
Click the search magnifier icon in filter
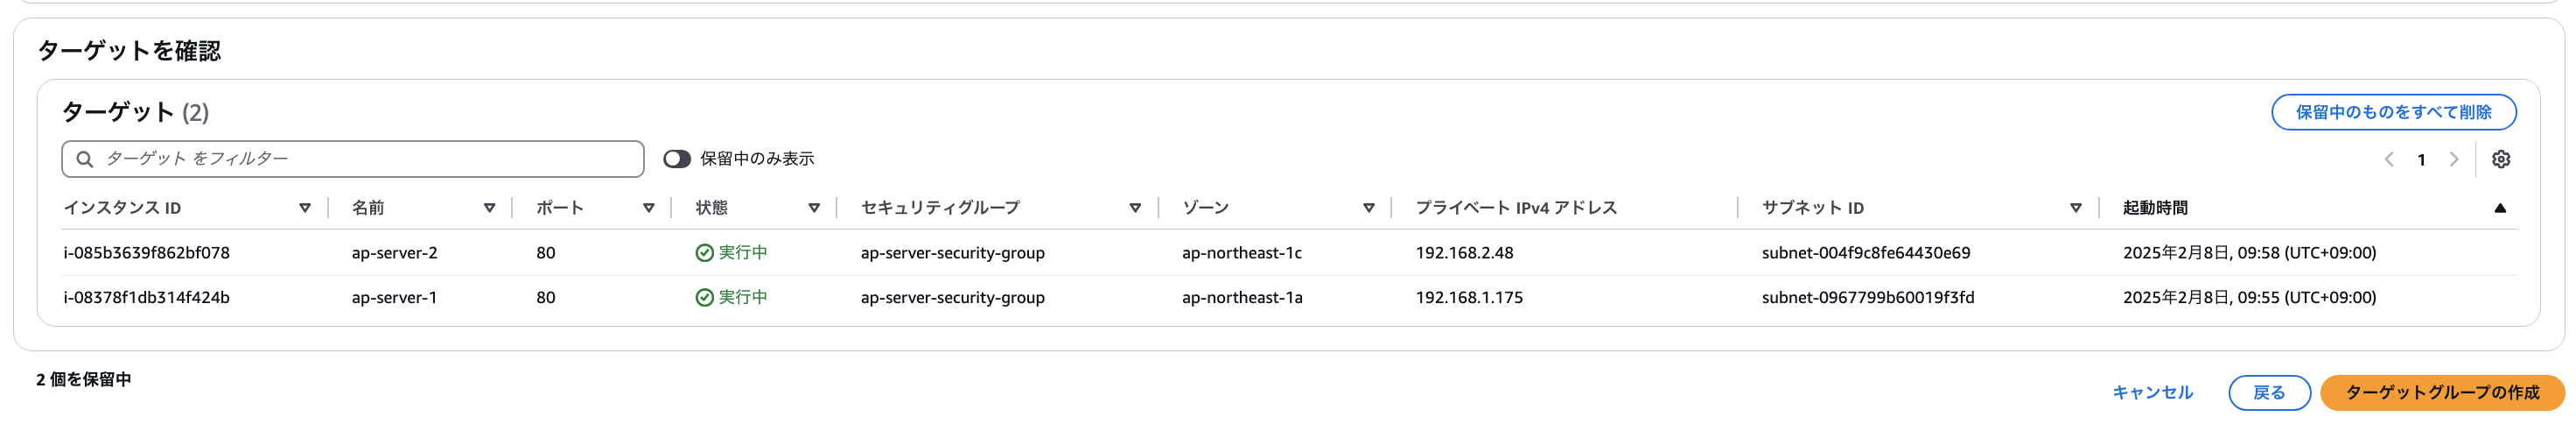coord(85,159)
